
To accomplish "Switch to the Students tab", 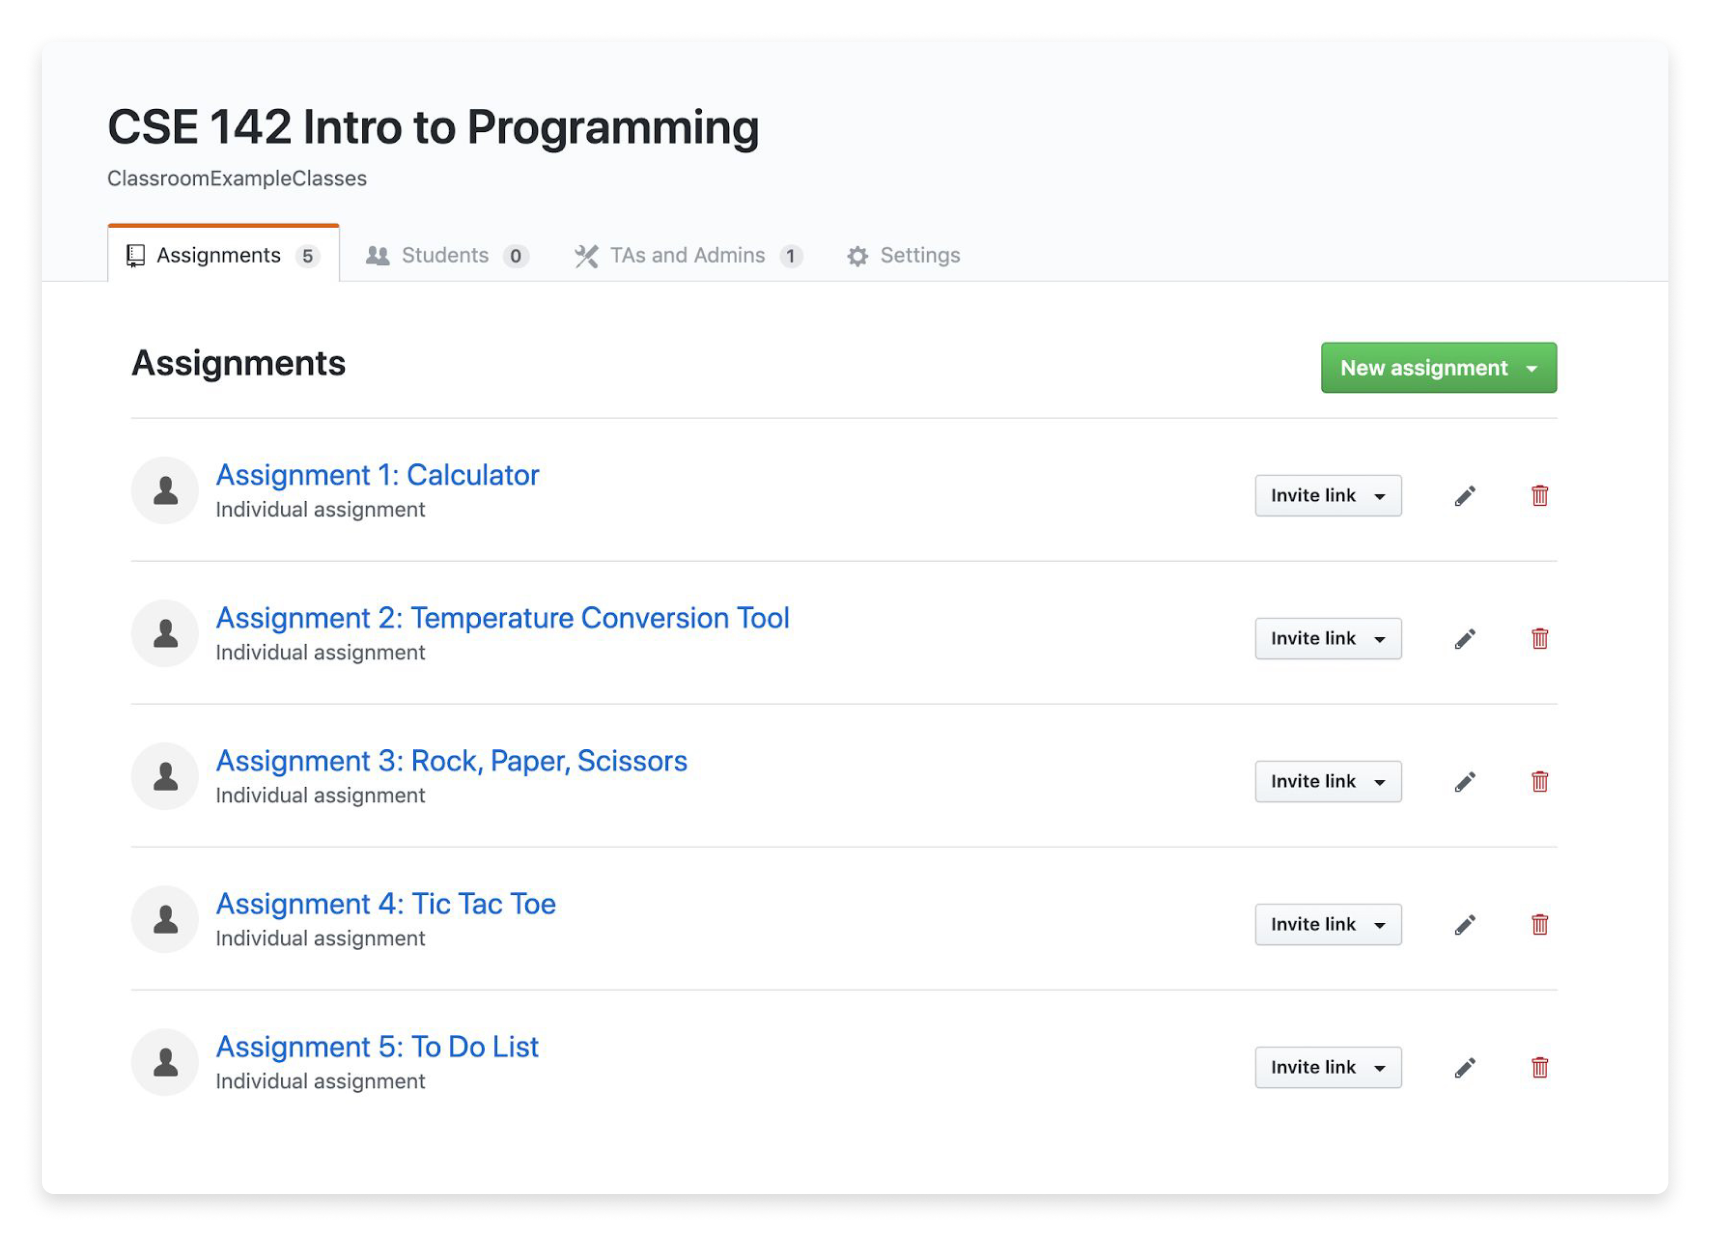I will [446, 256].
